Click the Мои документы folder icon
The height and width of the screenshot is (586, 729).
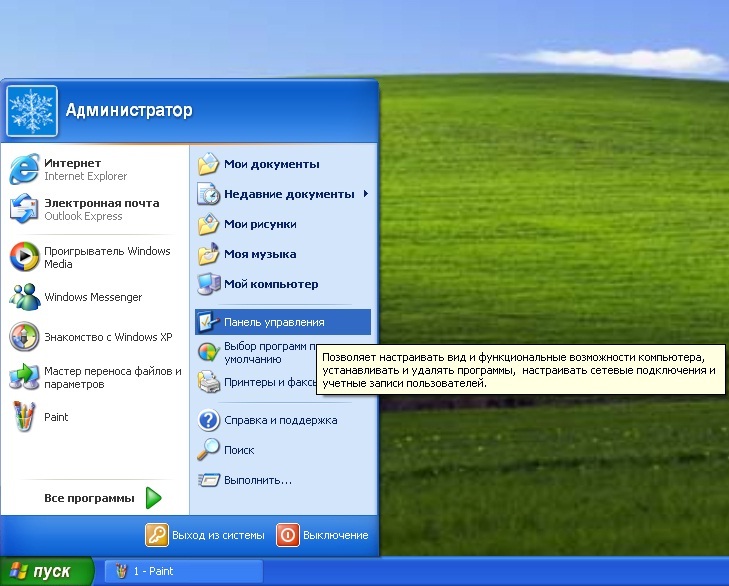(208, 164)
